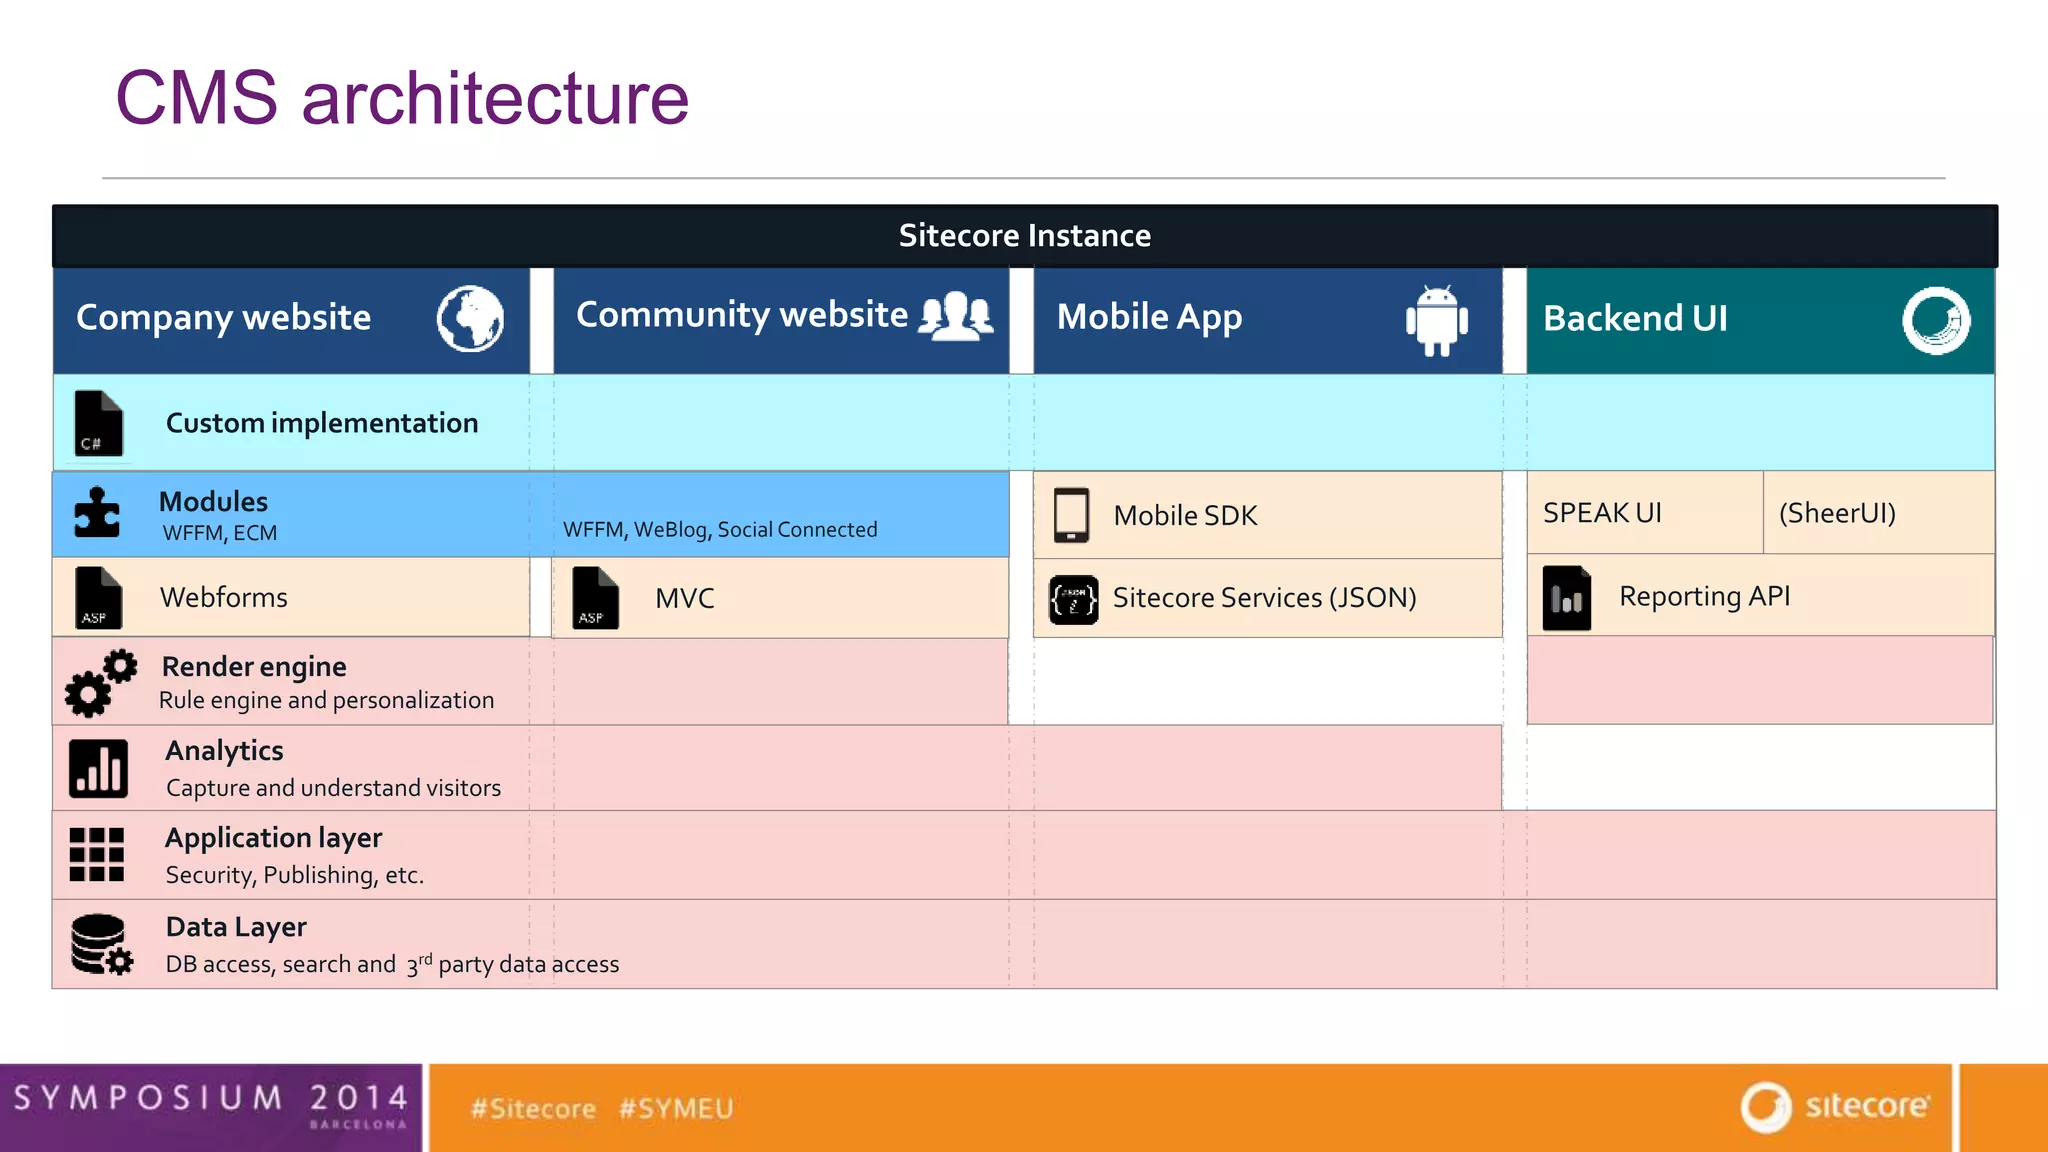Click 'Capture and understand visitors' text
This screenshot has height=1152, width=2048.
click(x=334, y=788)
